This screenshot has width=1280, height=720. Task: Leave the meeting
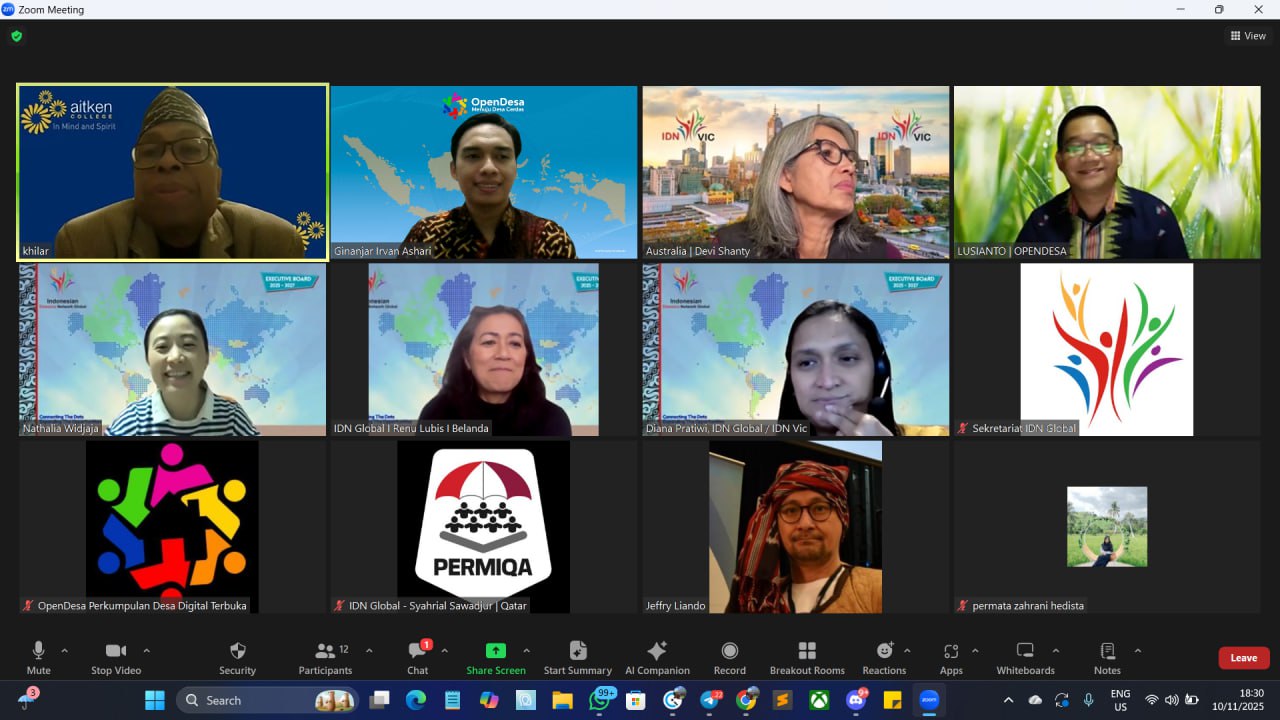click(1243, 658)
